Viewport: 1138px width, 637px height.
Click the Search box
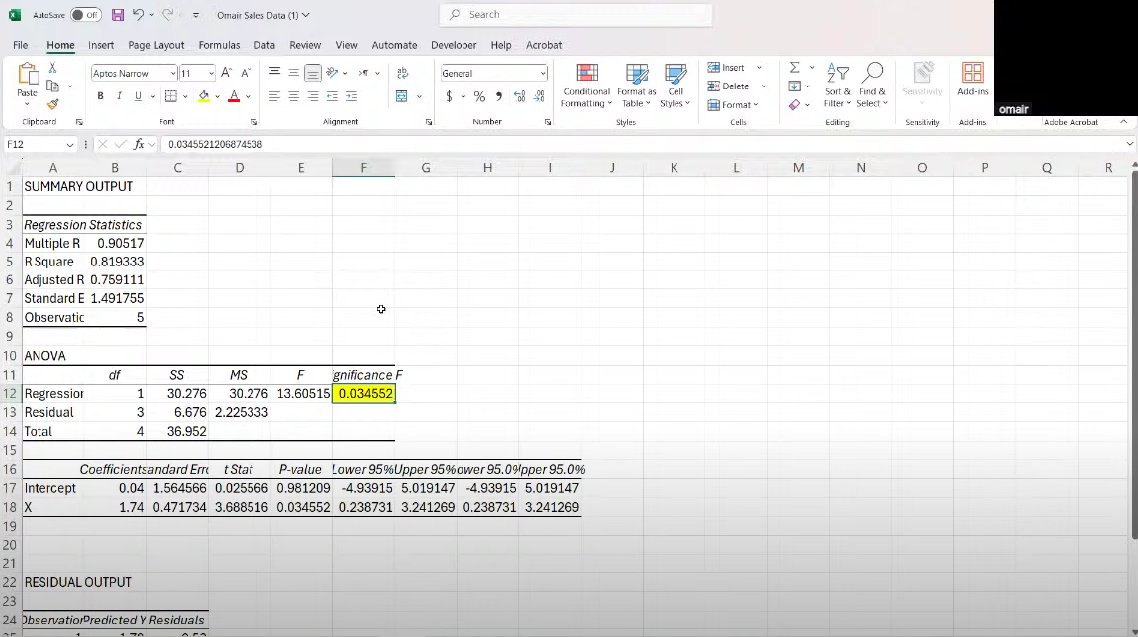pyautogui.click(x=576, y=15)
